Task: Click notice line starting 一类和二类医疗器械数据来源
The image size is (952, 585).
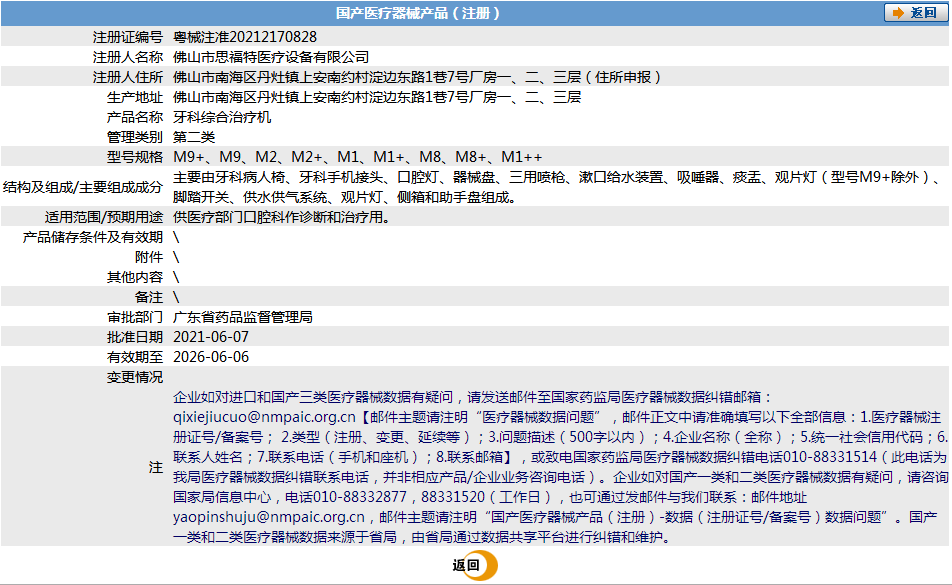Action: click(x=422, y=537)
